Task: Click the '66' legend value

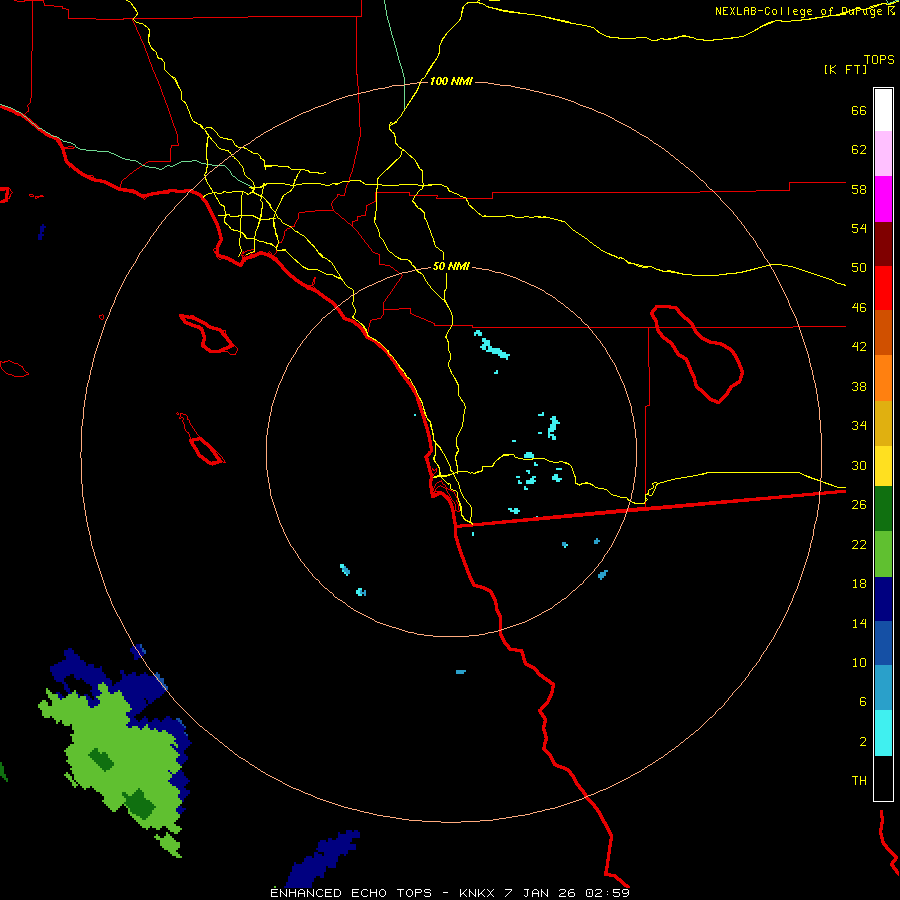Action: tap(859, 111)
